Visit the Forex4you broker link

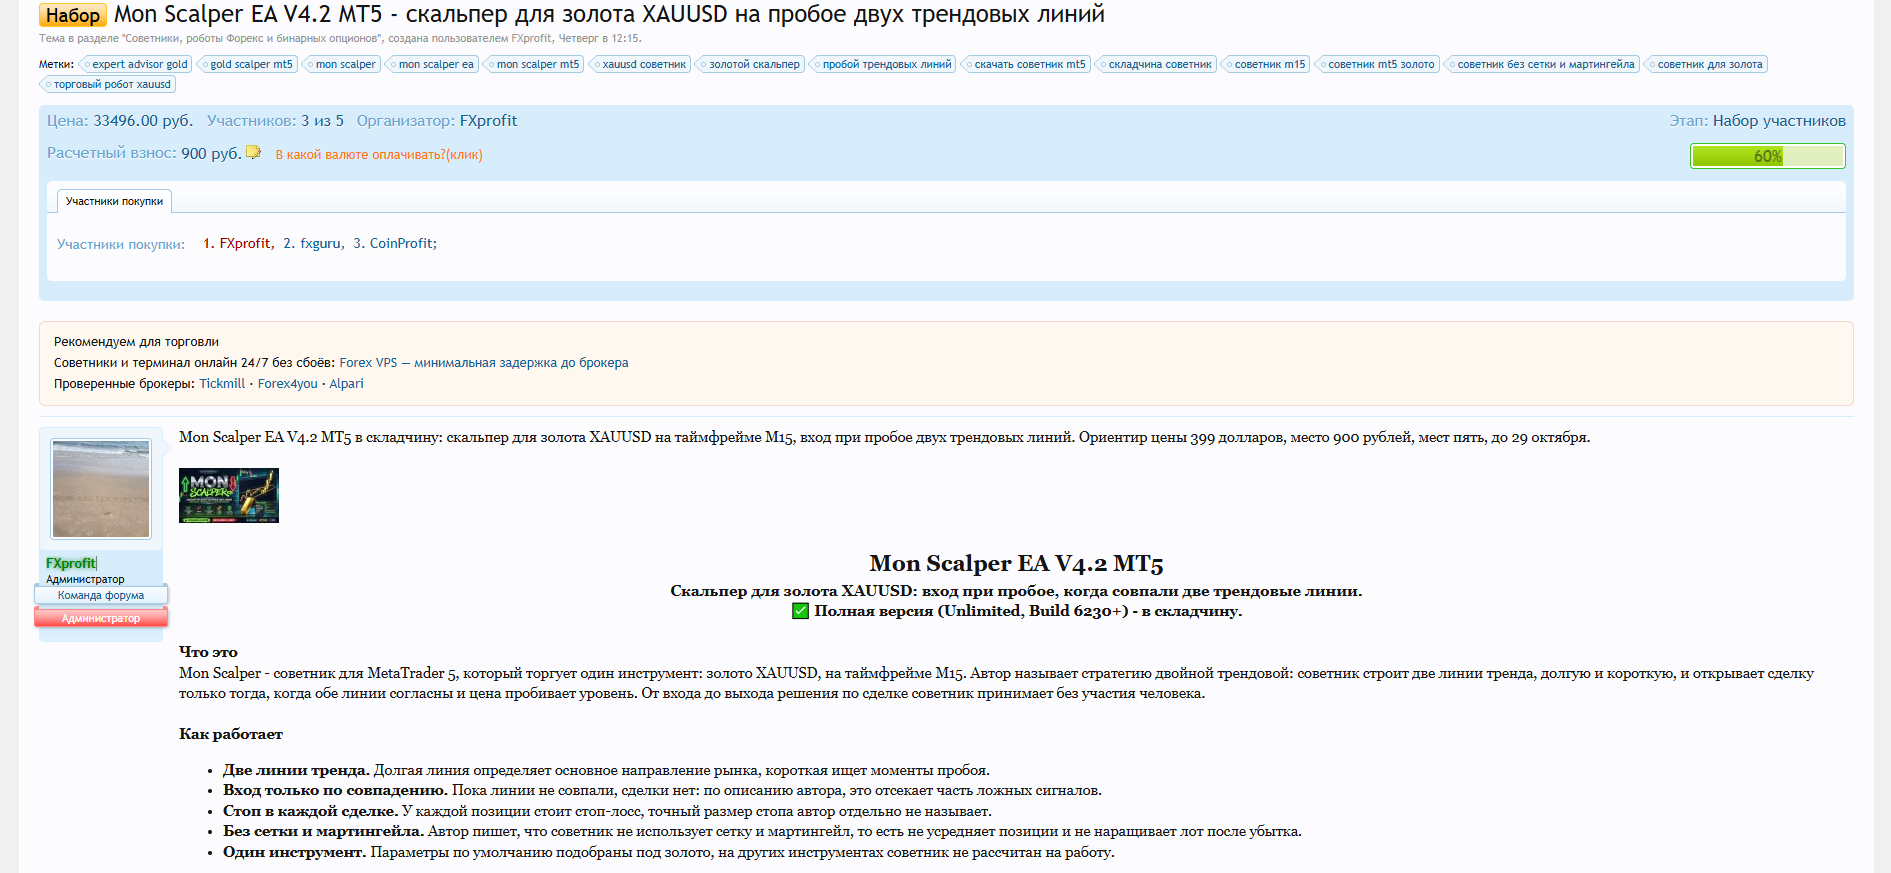(288, 384)
